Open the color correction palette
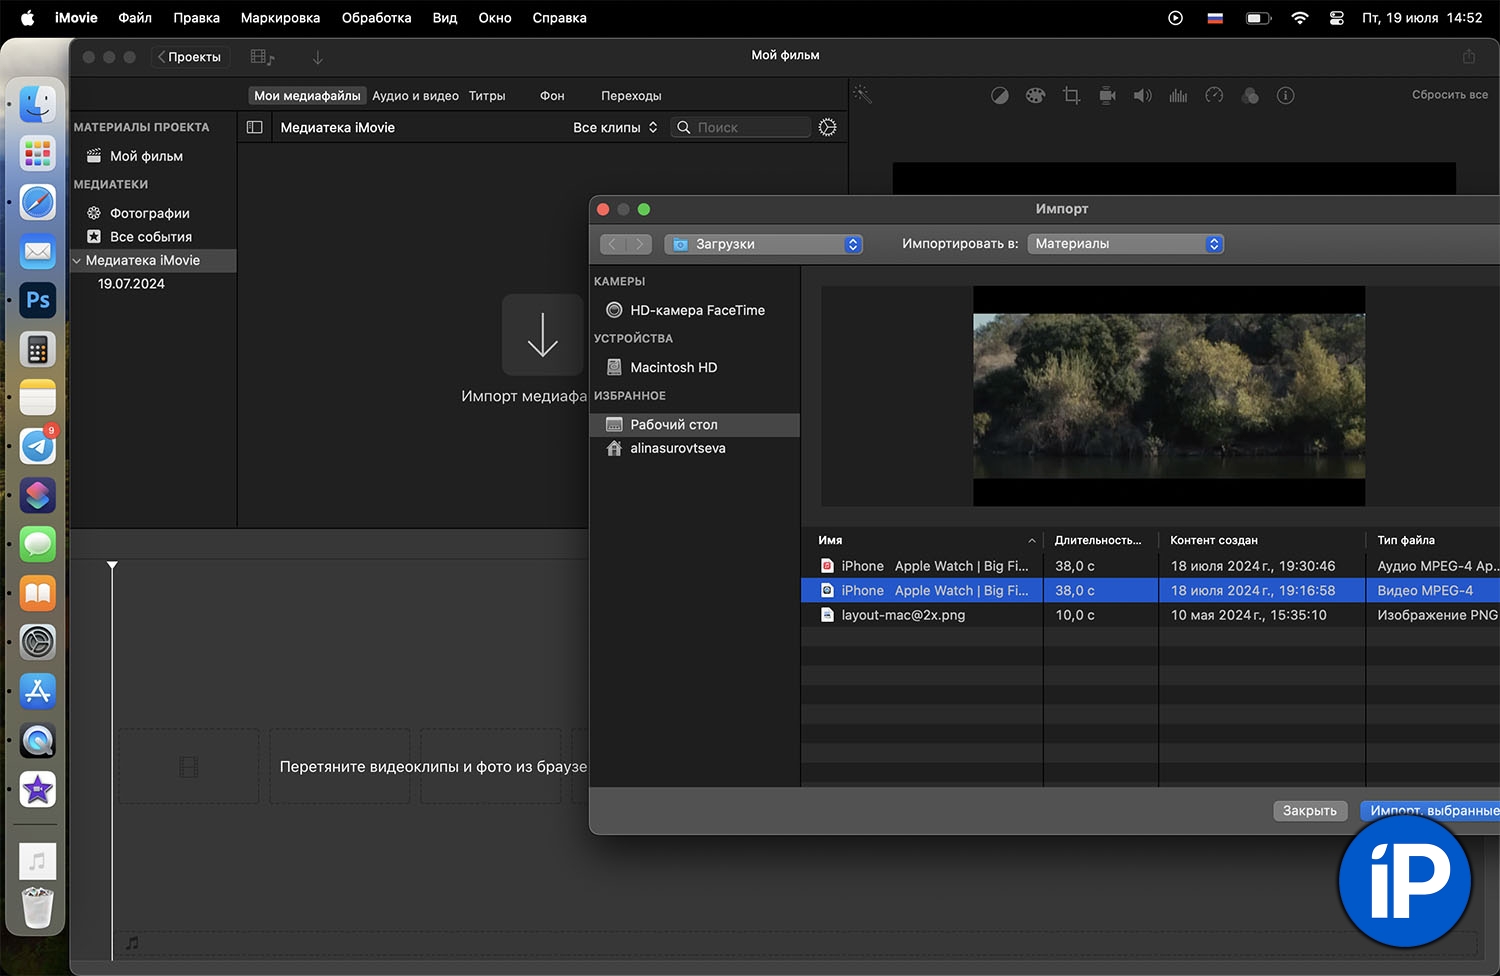The height and width of the screenshot is (976, 1500). pyautogui.click(x=1035, y=96)
